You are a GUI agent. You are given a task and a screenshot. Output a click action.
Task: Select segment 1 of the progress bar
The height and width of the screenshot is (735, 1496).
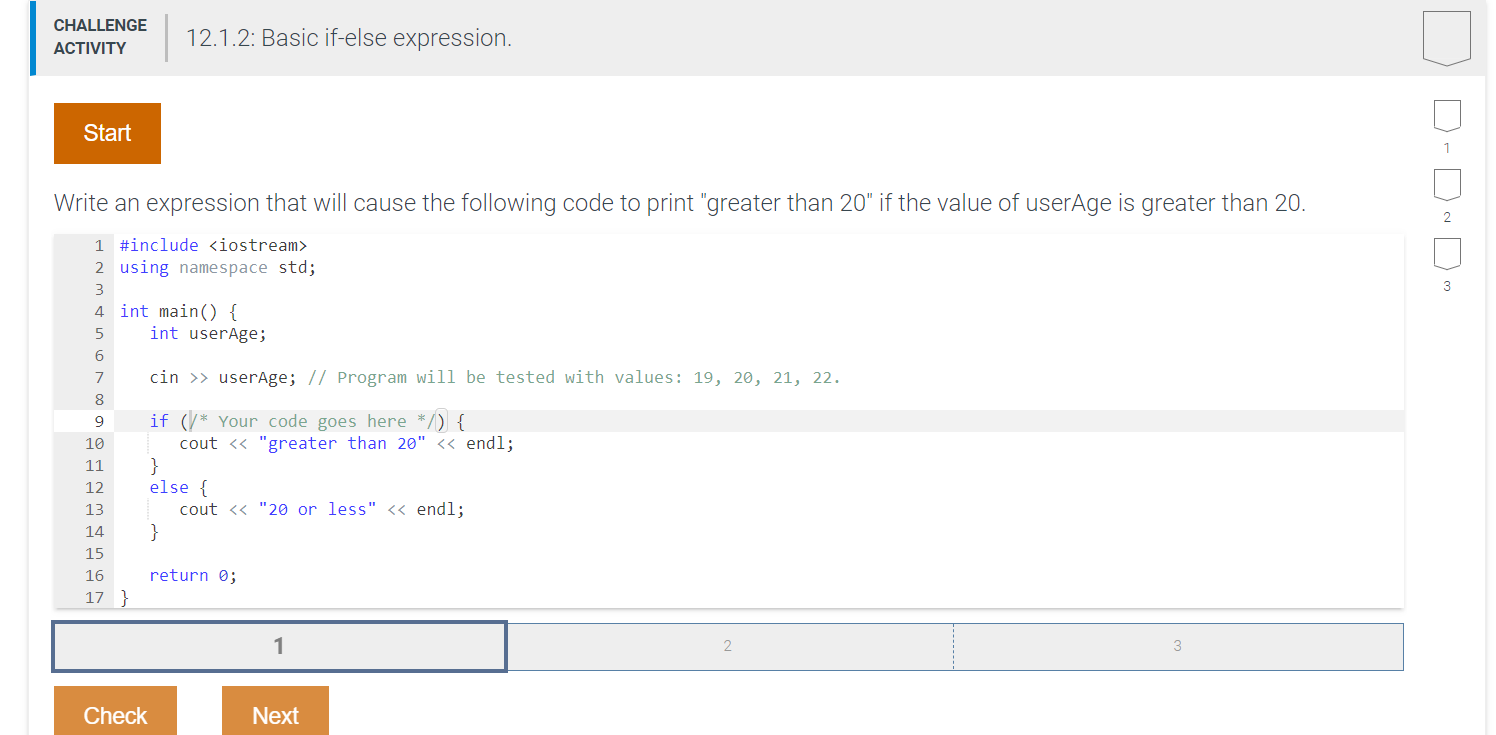[279, 646]
